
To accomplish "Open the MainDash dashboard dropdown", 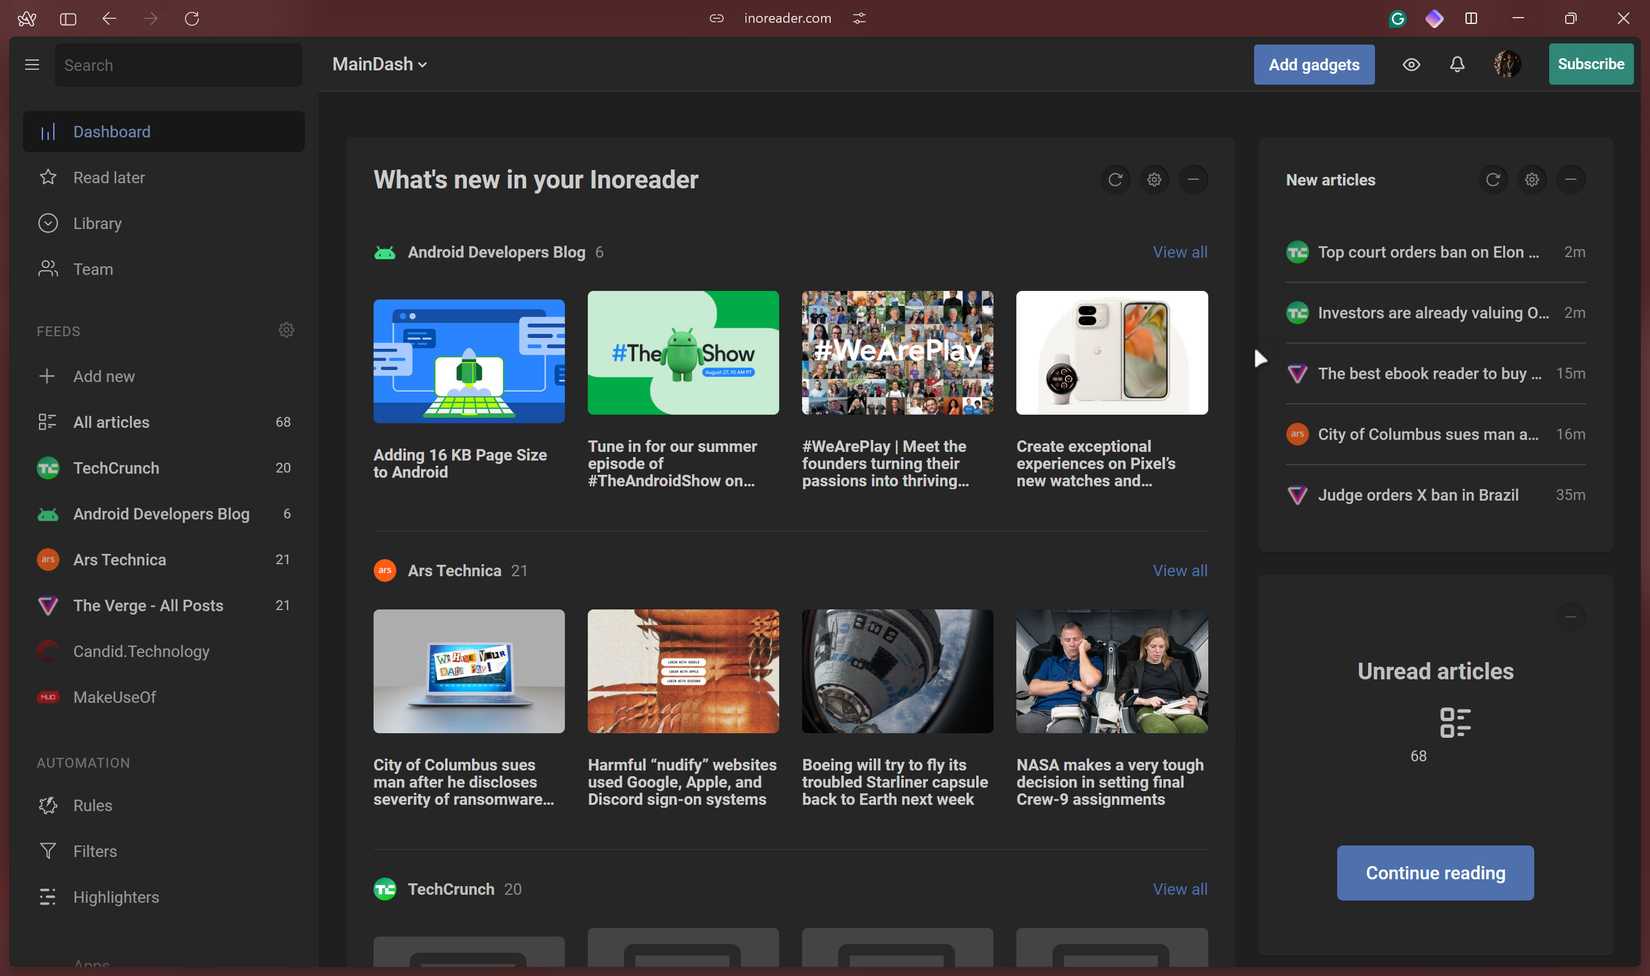I will pyautogui.click(x=380, y=64).
